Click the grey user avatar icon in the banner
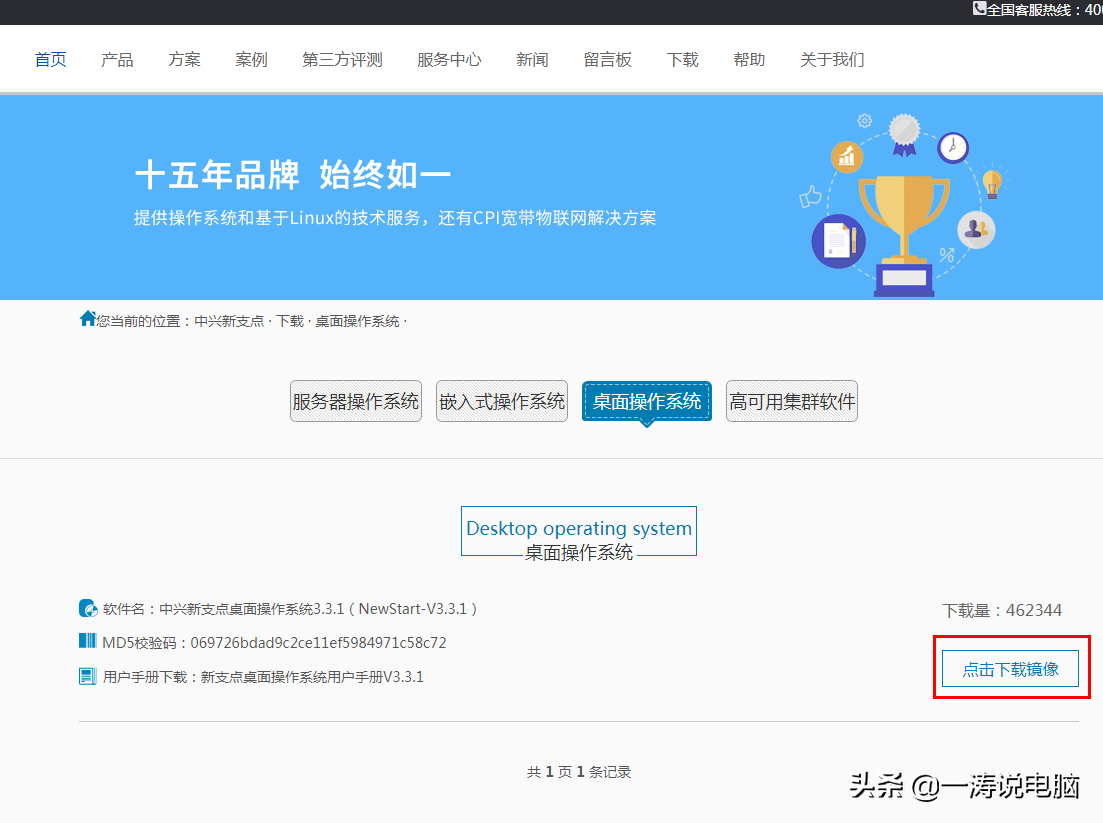The image size is (1103, 823). pyautogui.click(x=976, y=229)
